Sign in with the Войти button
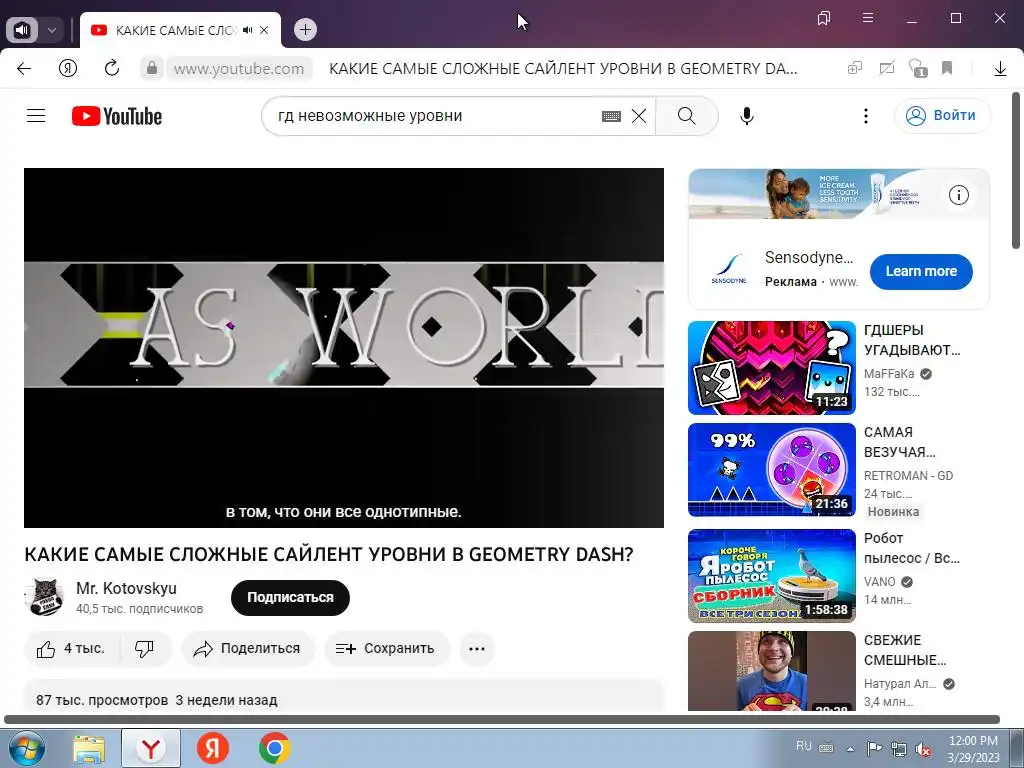This screenshot has width=1024, height=768. tap(942, 116)
